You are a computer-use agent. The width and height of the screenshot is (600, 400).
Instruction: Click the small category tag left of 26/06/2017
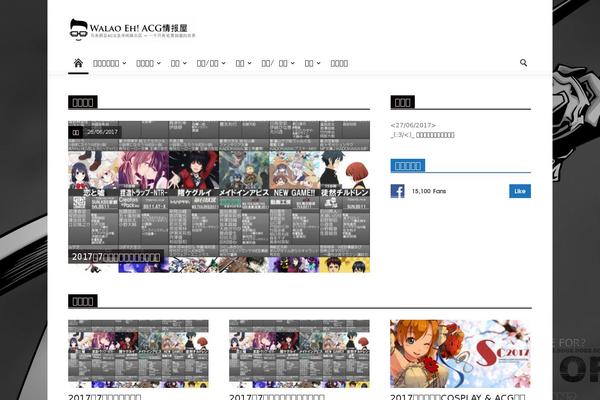pos(76,132)
